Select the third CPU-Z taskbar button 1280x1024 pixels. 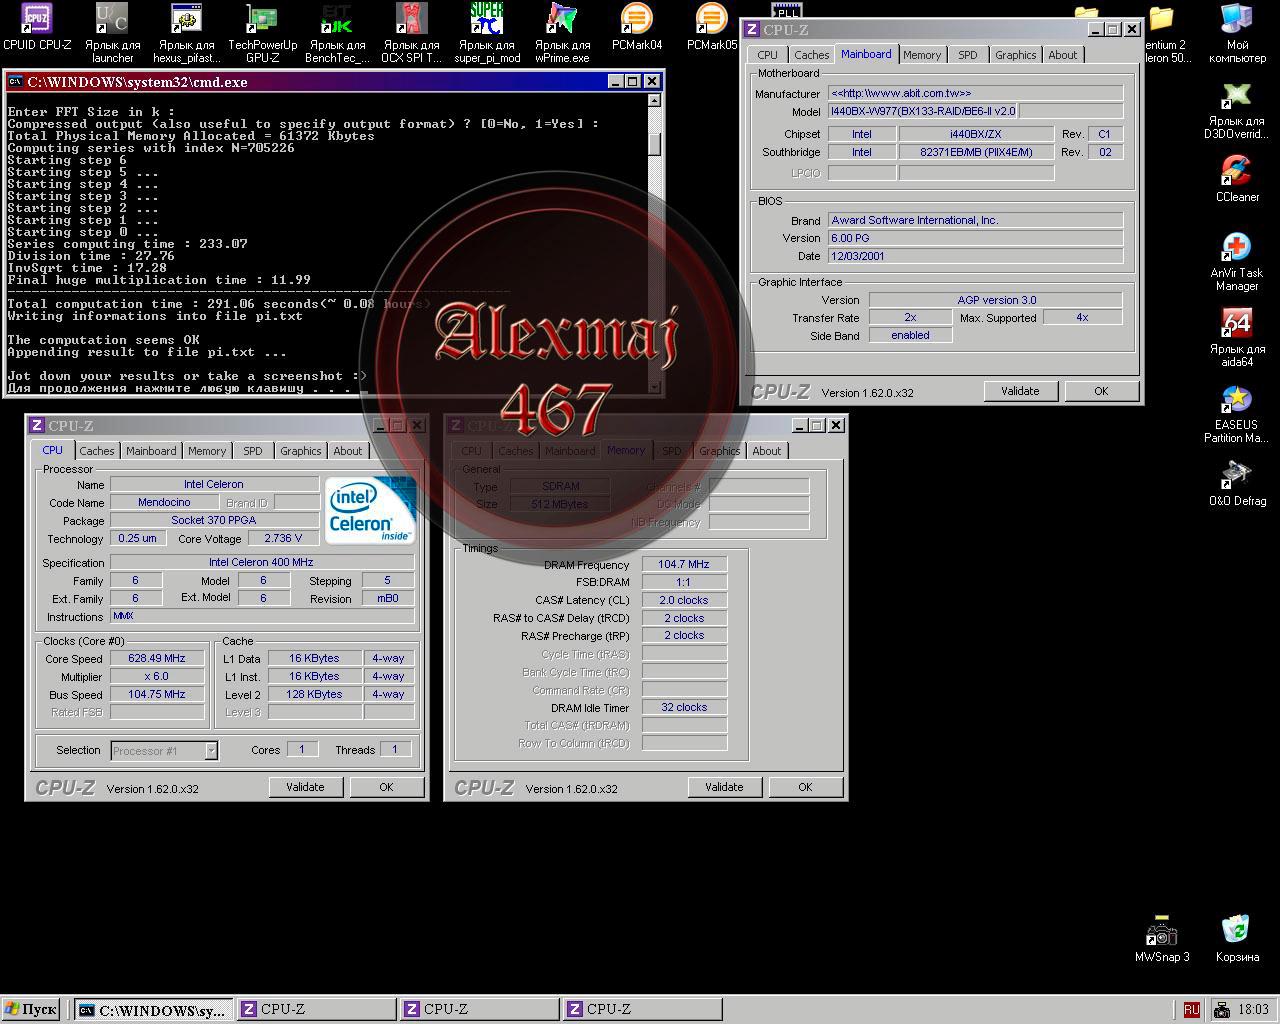[x=640, y=1010]
